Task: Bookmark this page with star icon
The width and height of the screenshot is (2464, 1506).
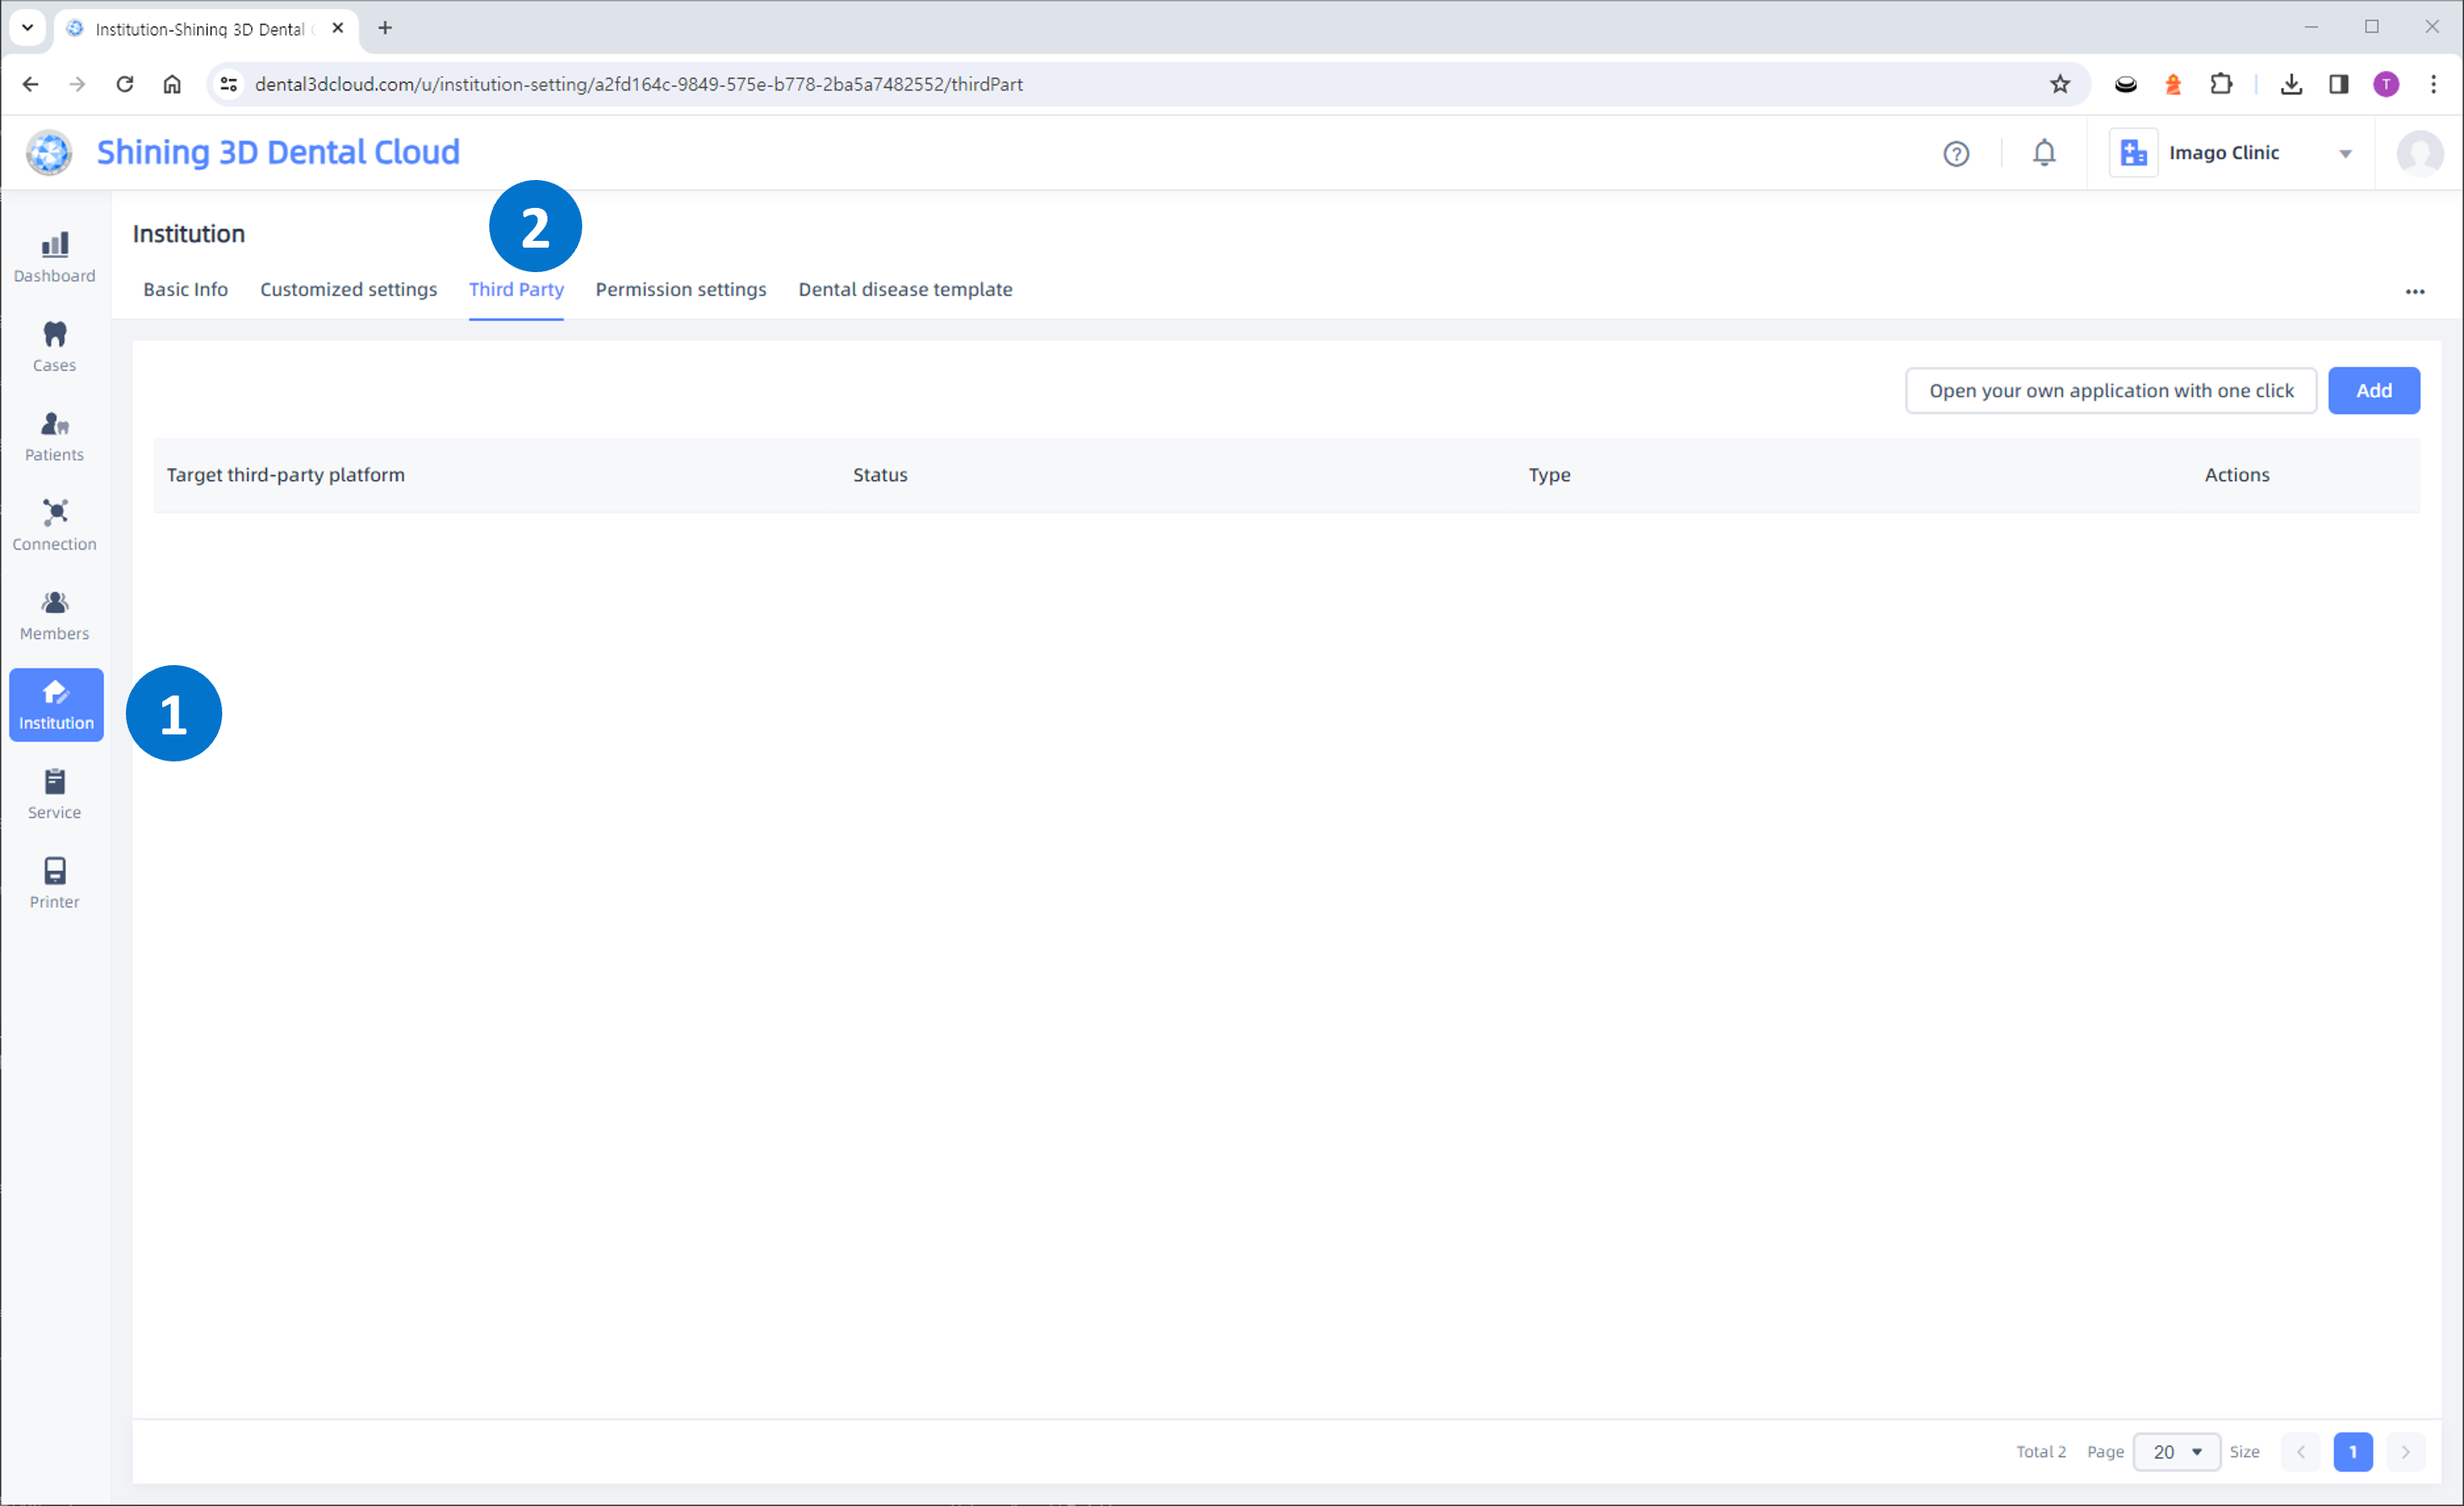Action: pyautogui.click(x=2059, y=84)
